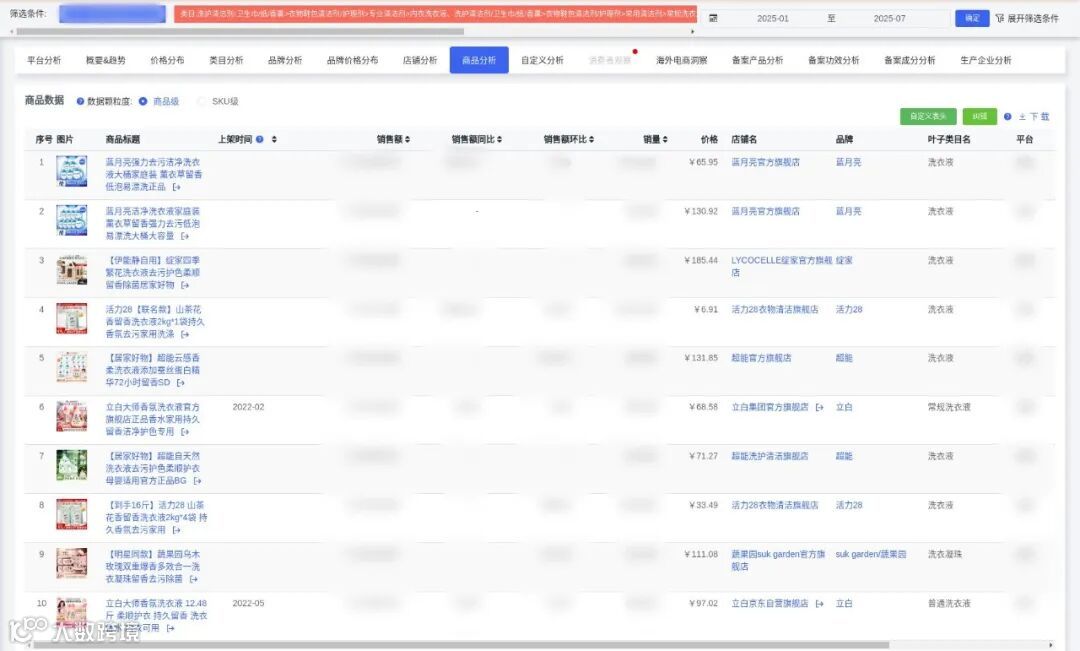
Task: Switch to 概要&趋势 tab
Action: tap(105, 61)
